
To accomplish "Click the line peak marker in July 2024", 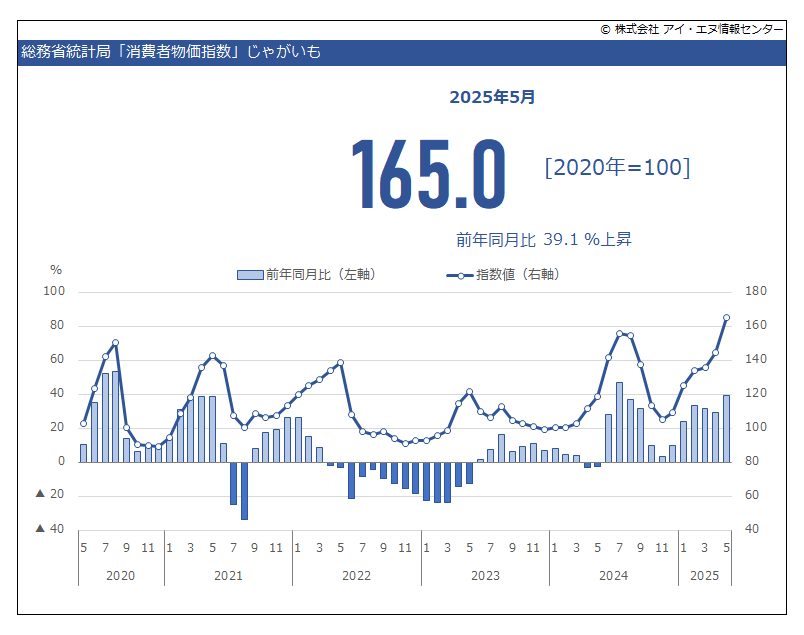I will coord(619,334).
